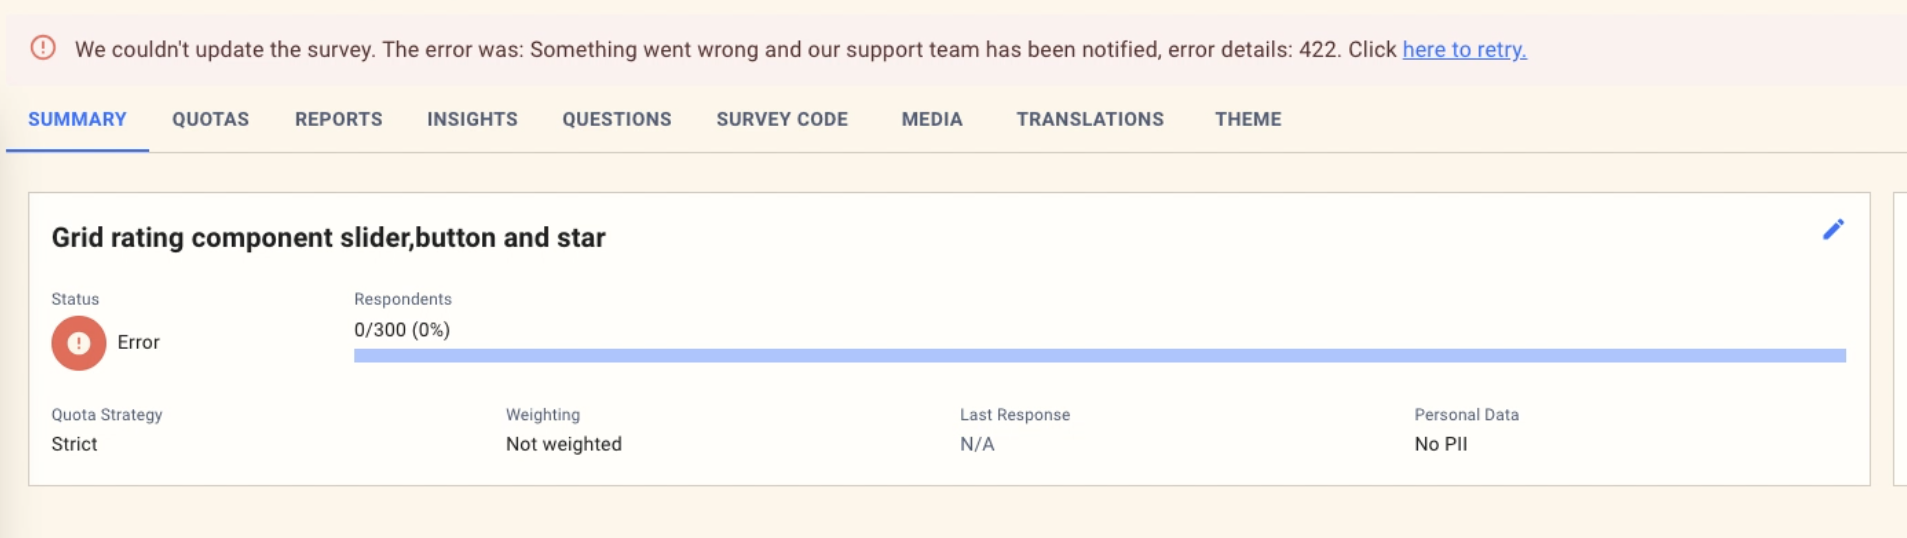Viewport: 1907px width, 538px height.
Task: Click the 'Not weighted' weighting value
Action: click(563, 444)
